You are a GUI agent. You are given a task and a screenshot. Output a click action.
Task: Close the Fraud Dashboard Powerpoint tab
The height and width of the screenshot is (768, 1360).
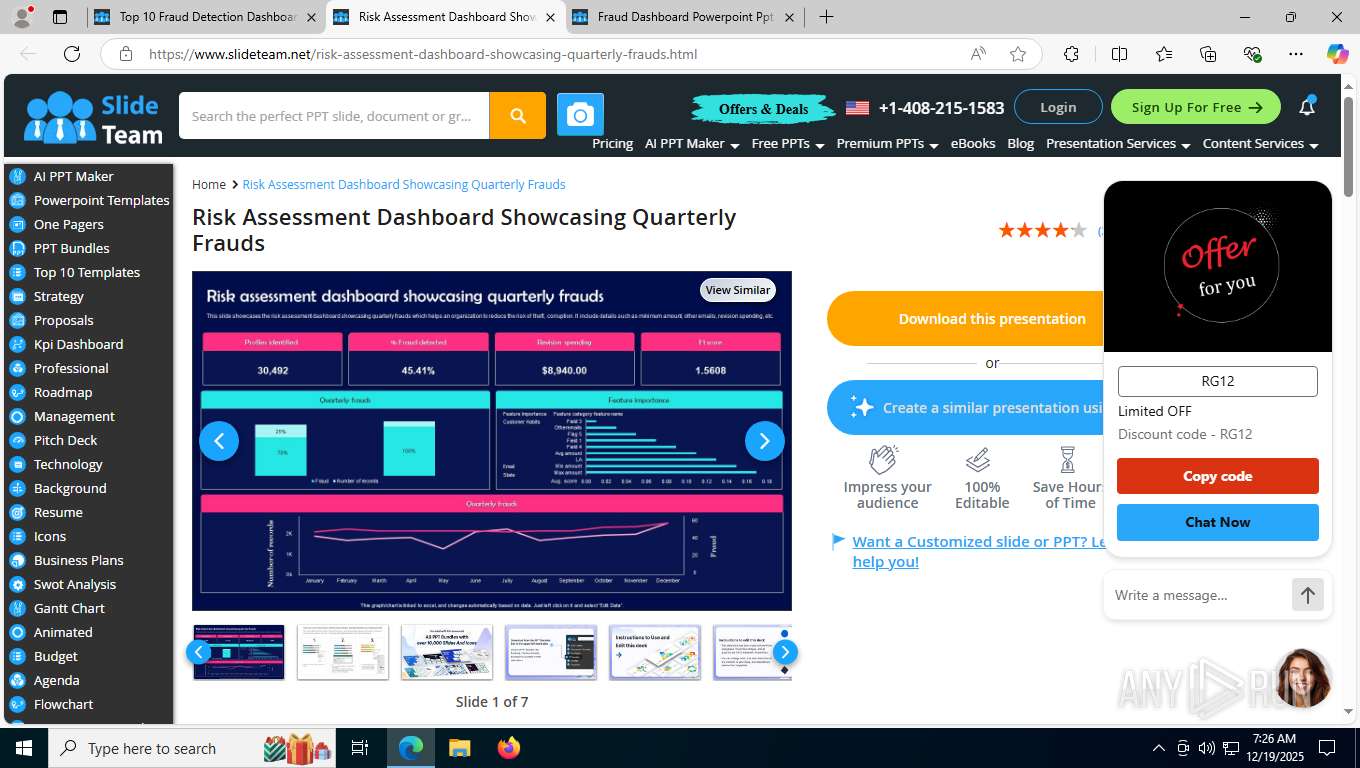(790, 17)
